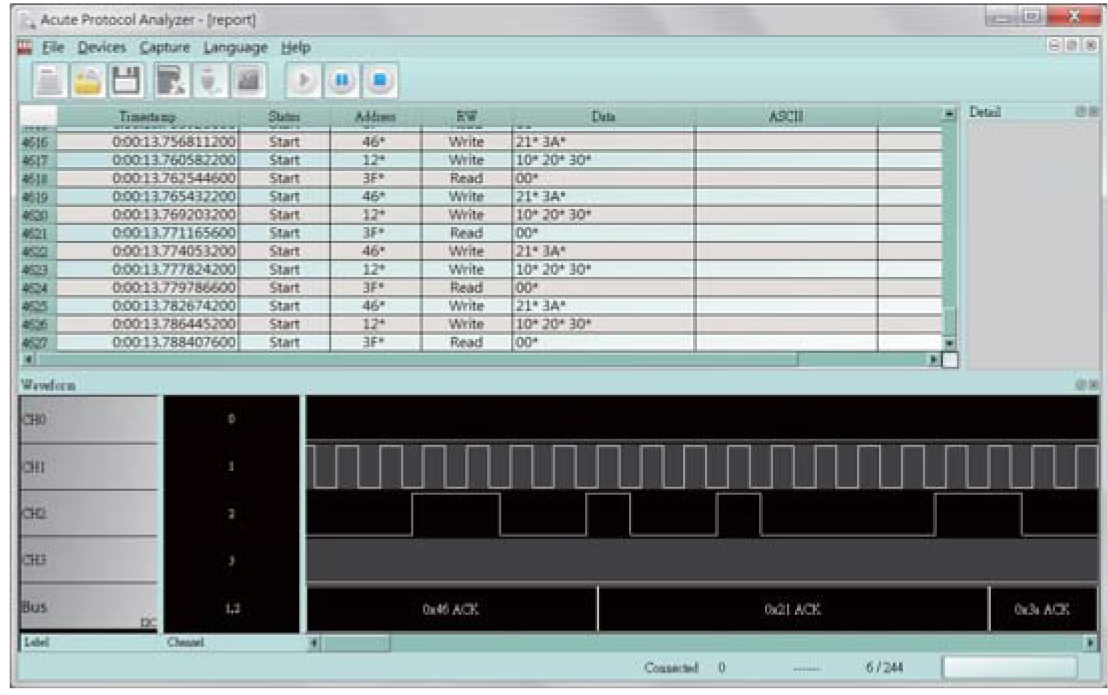Click the table's horizontal scrollbar thumb
The image size is (1108, 695).
coord(417,360)
